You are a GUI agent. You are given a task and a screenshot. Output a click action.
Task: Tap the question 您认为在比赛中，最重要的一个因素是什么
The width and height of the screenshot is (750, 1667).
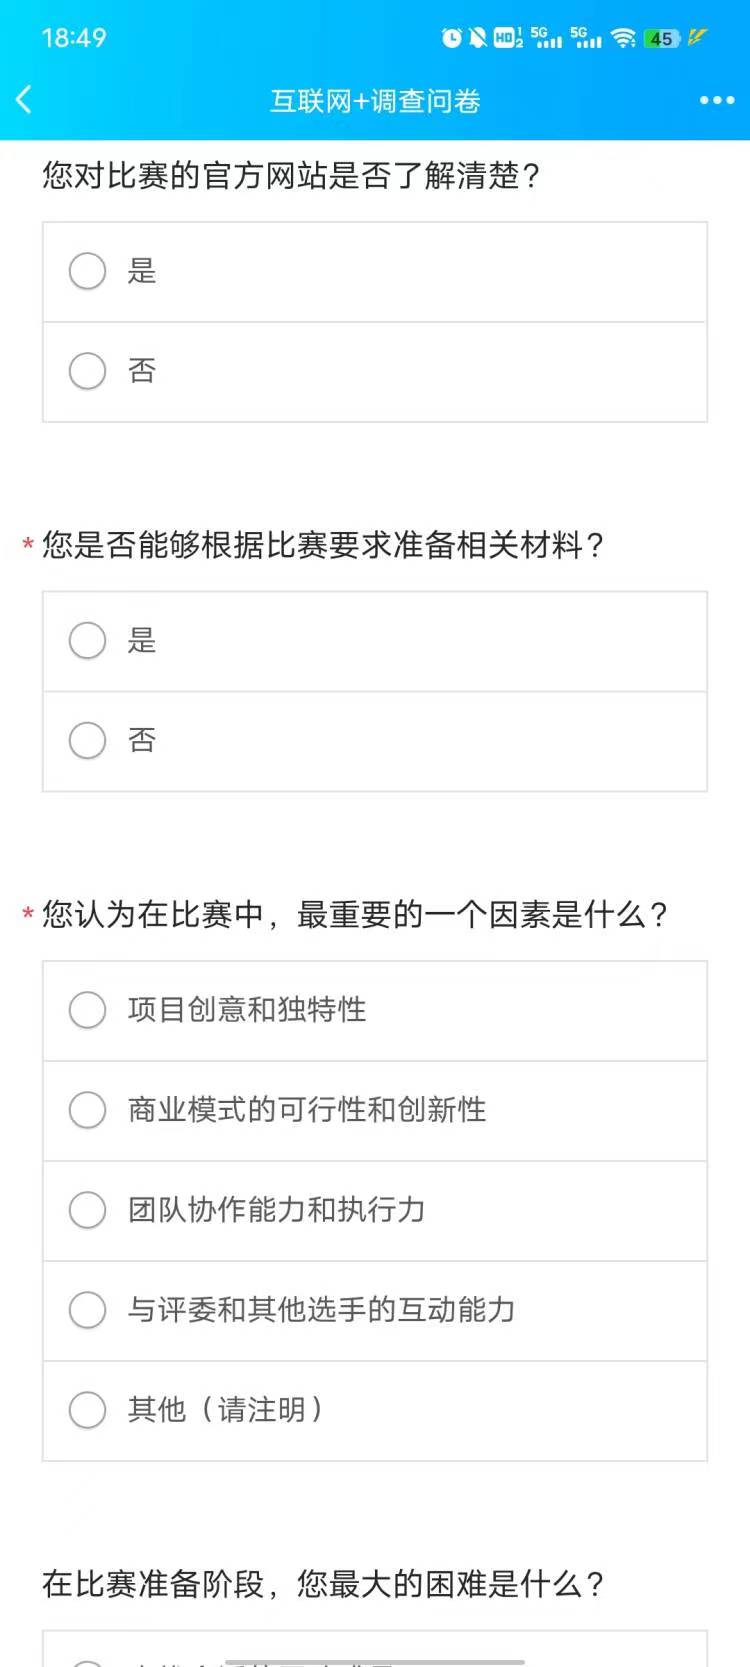pos(354,914)
